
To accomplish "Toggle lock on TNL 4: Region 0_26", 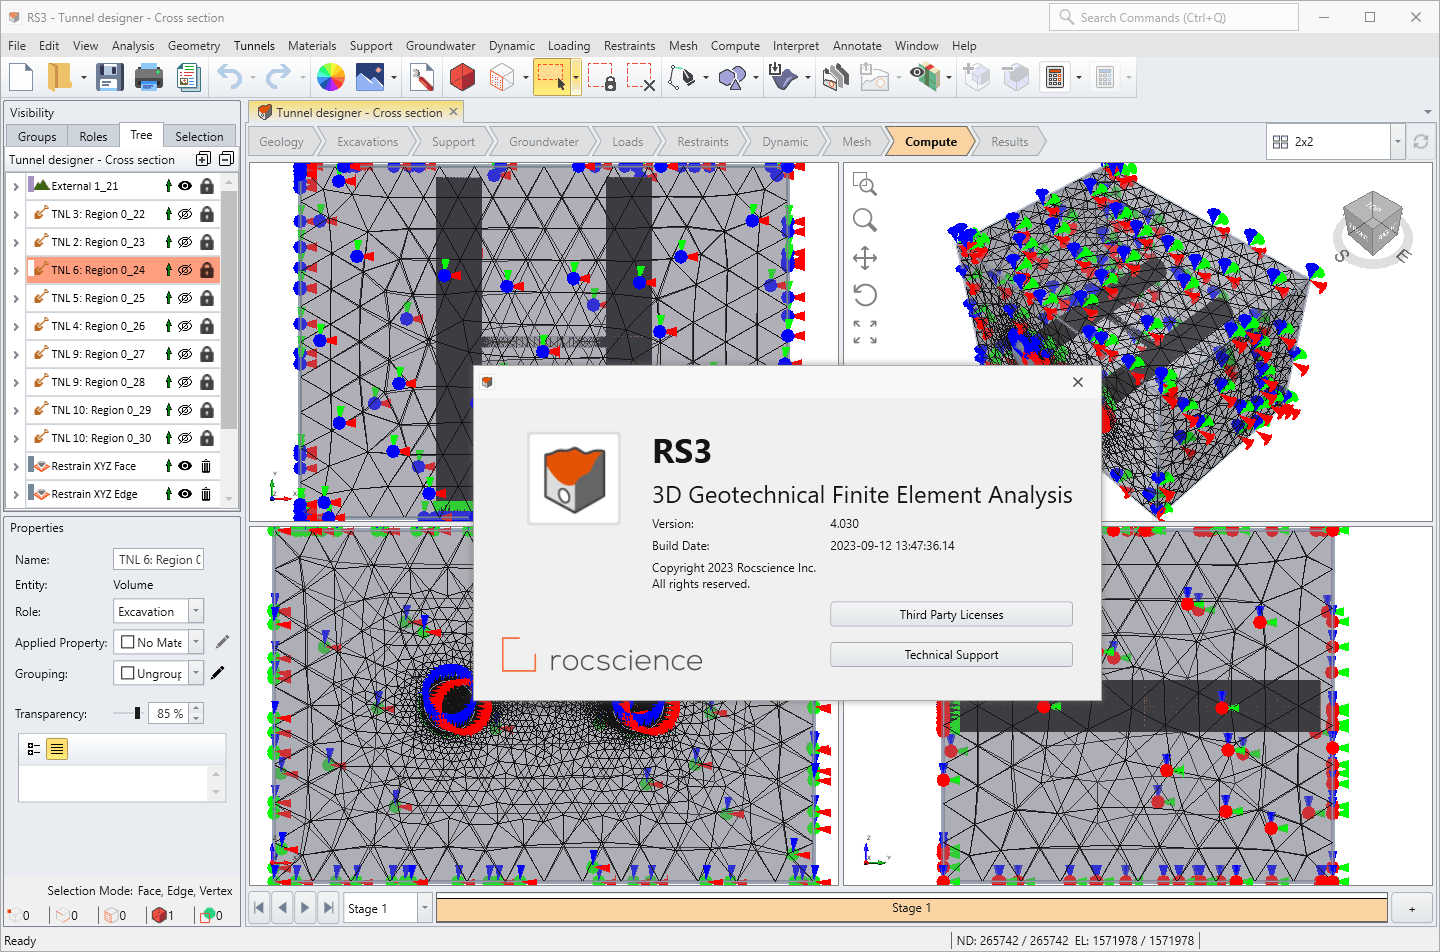I will pos(207,326).
